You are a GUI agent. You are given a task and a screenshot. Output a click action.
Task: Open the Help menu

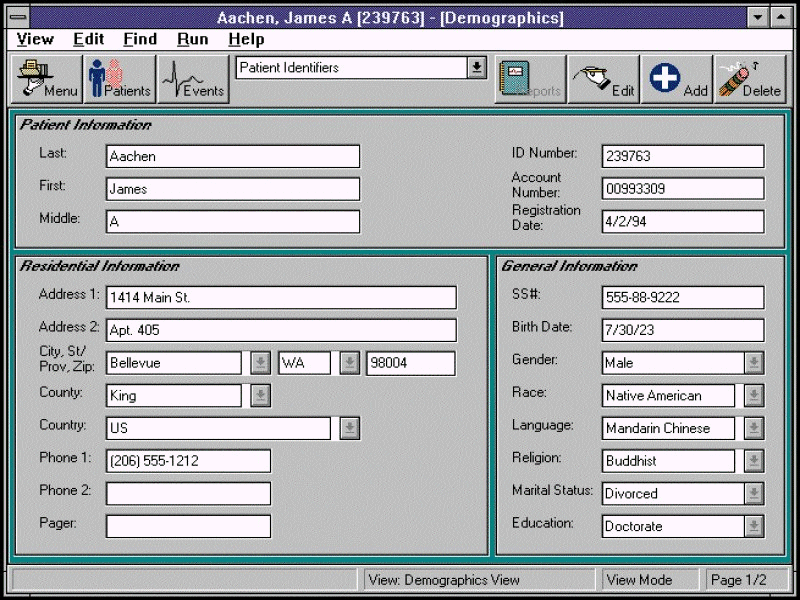(x=246, y=39)
